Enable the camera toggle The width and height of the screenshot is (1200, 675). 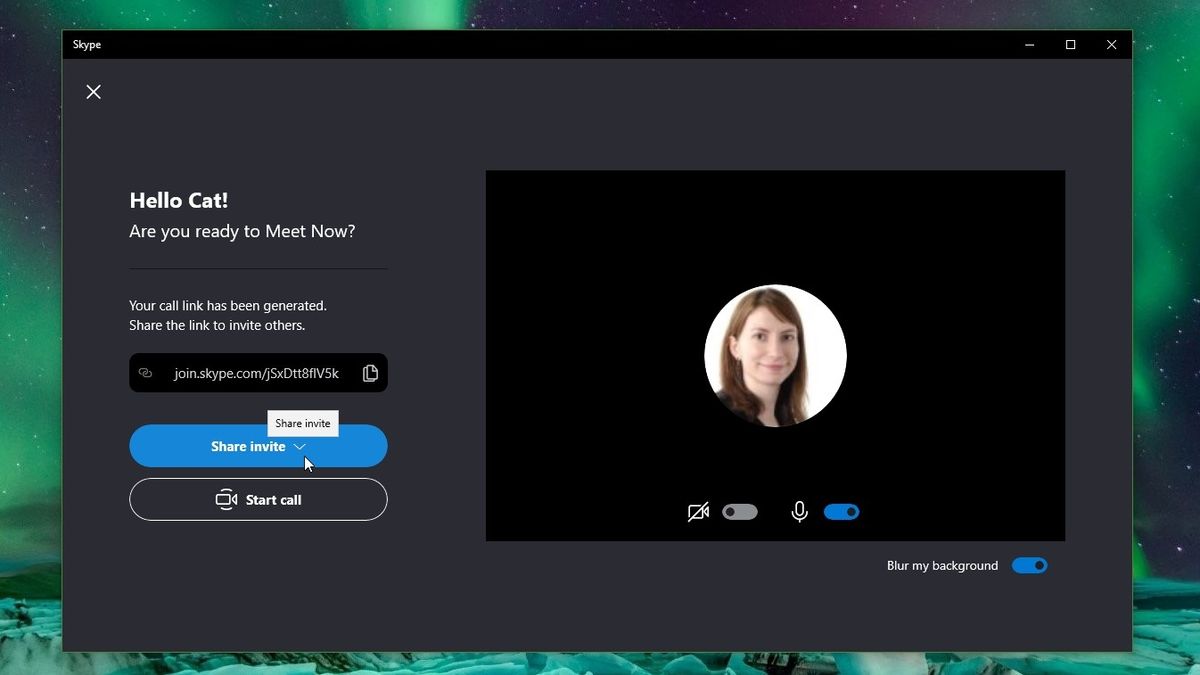tap(740, 511)
